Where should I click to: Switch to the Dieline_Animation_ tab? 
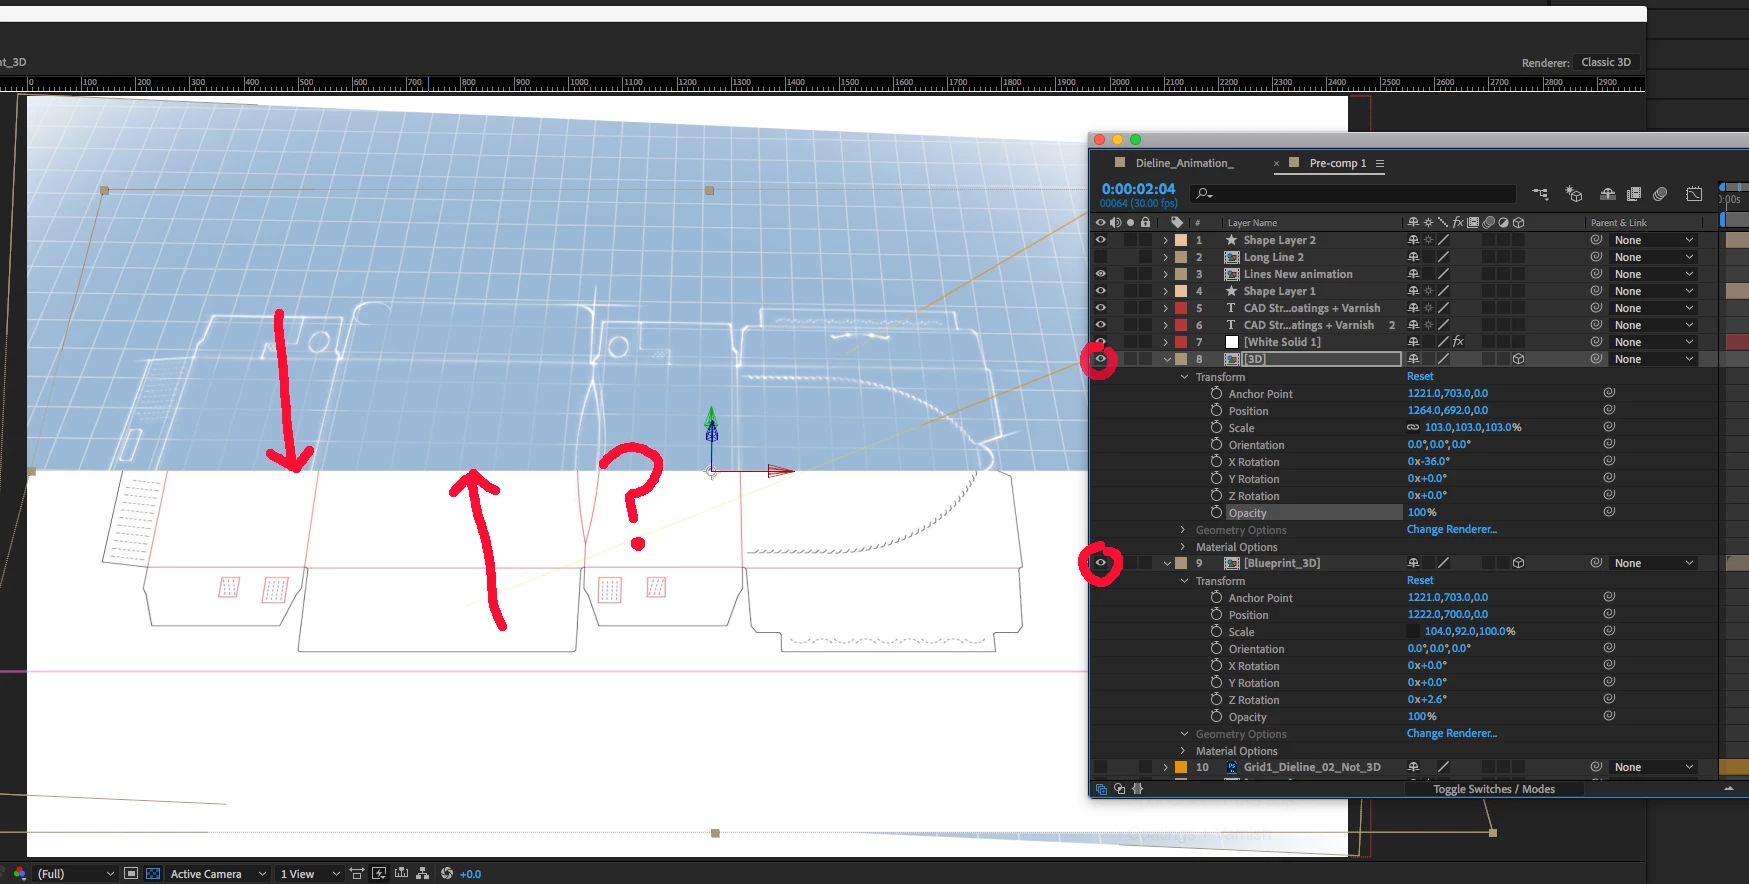pos(1184,163)
